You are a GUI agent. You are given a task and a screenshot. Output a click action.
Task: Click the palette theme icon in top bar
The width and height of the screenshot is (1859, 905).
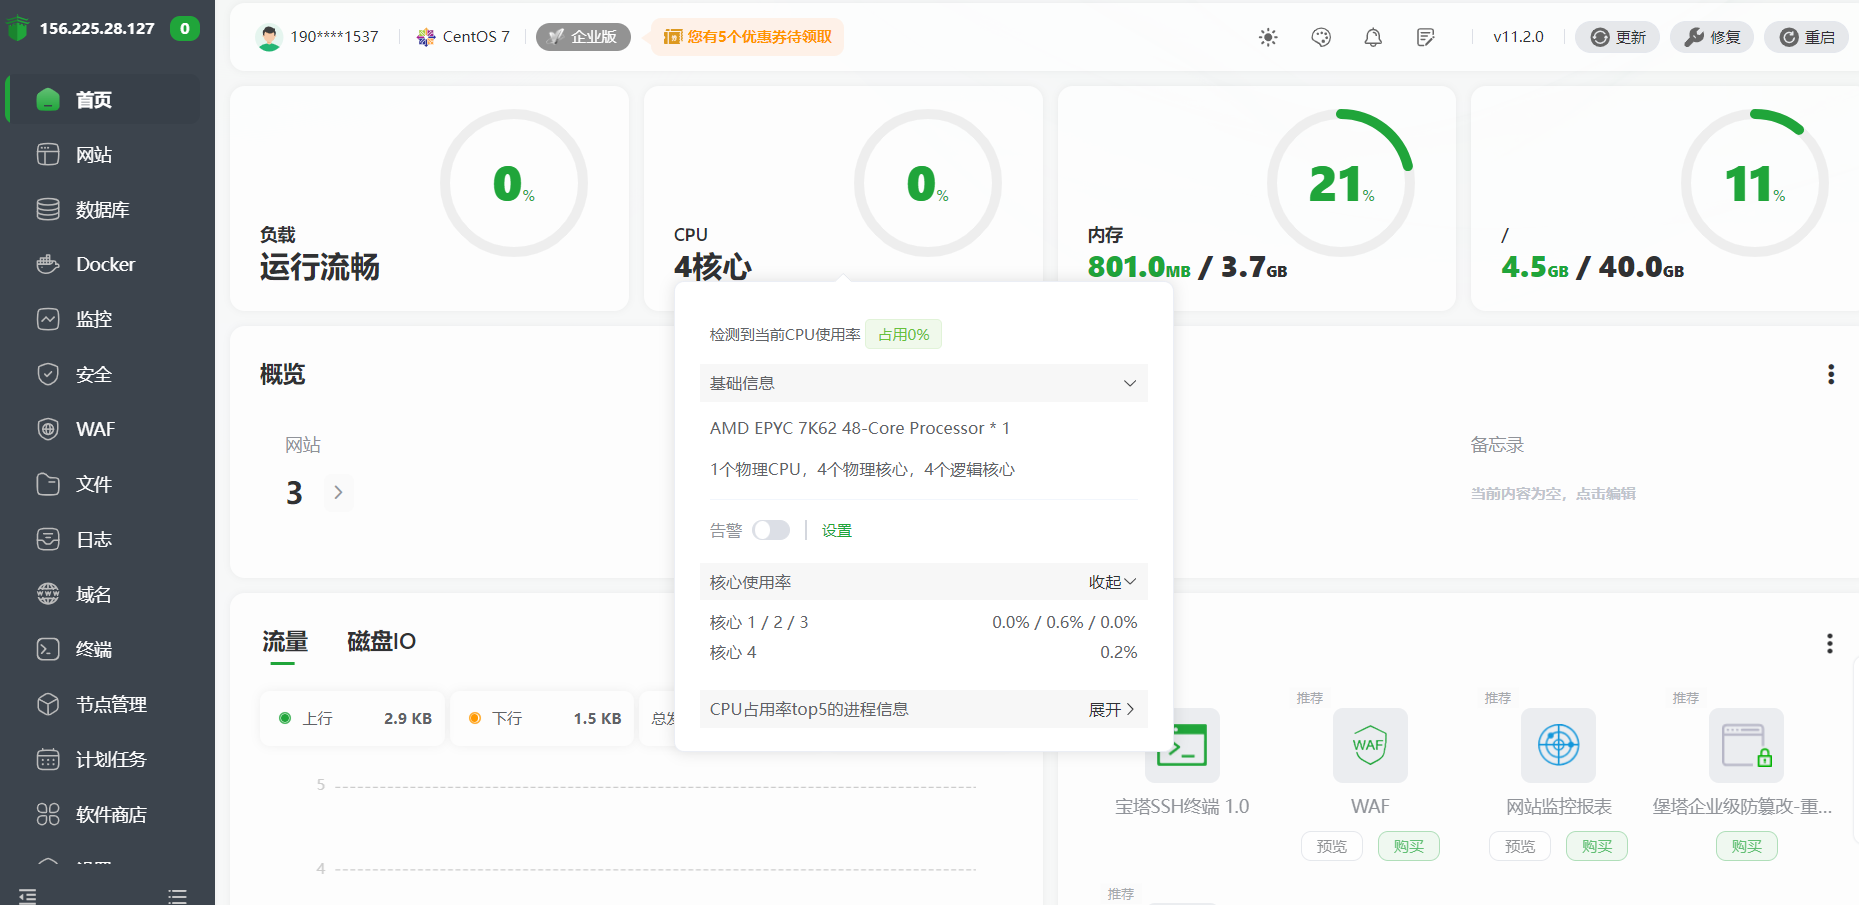1320,37
